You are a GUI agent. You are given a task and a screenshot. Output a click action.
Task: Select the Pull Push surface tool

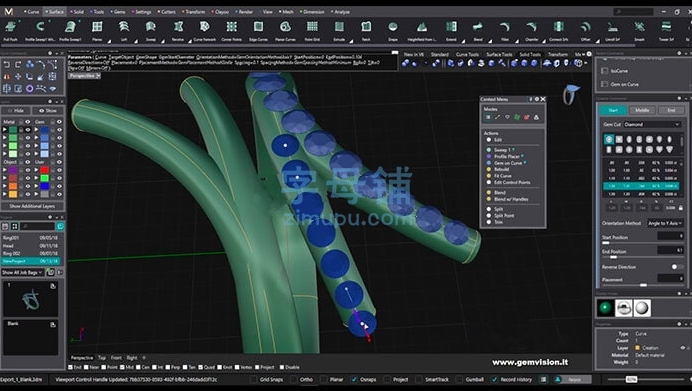10,31
